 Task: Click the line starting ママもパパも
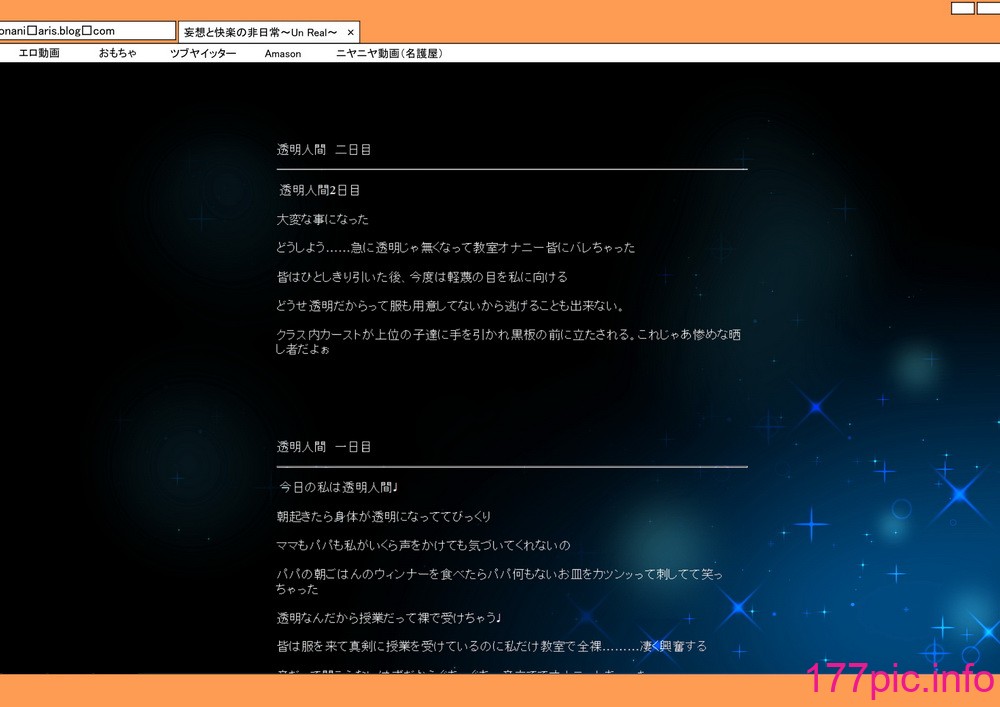click(x=423, y=546)
